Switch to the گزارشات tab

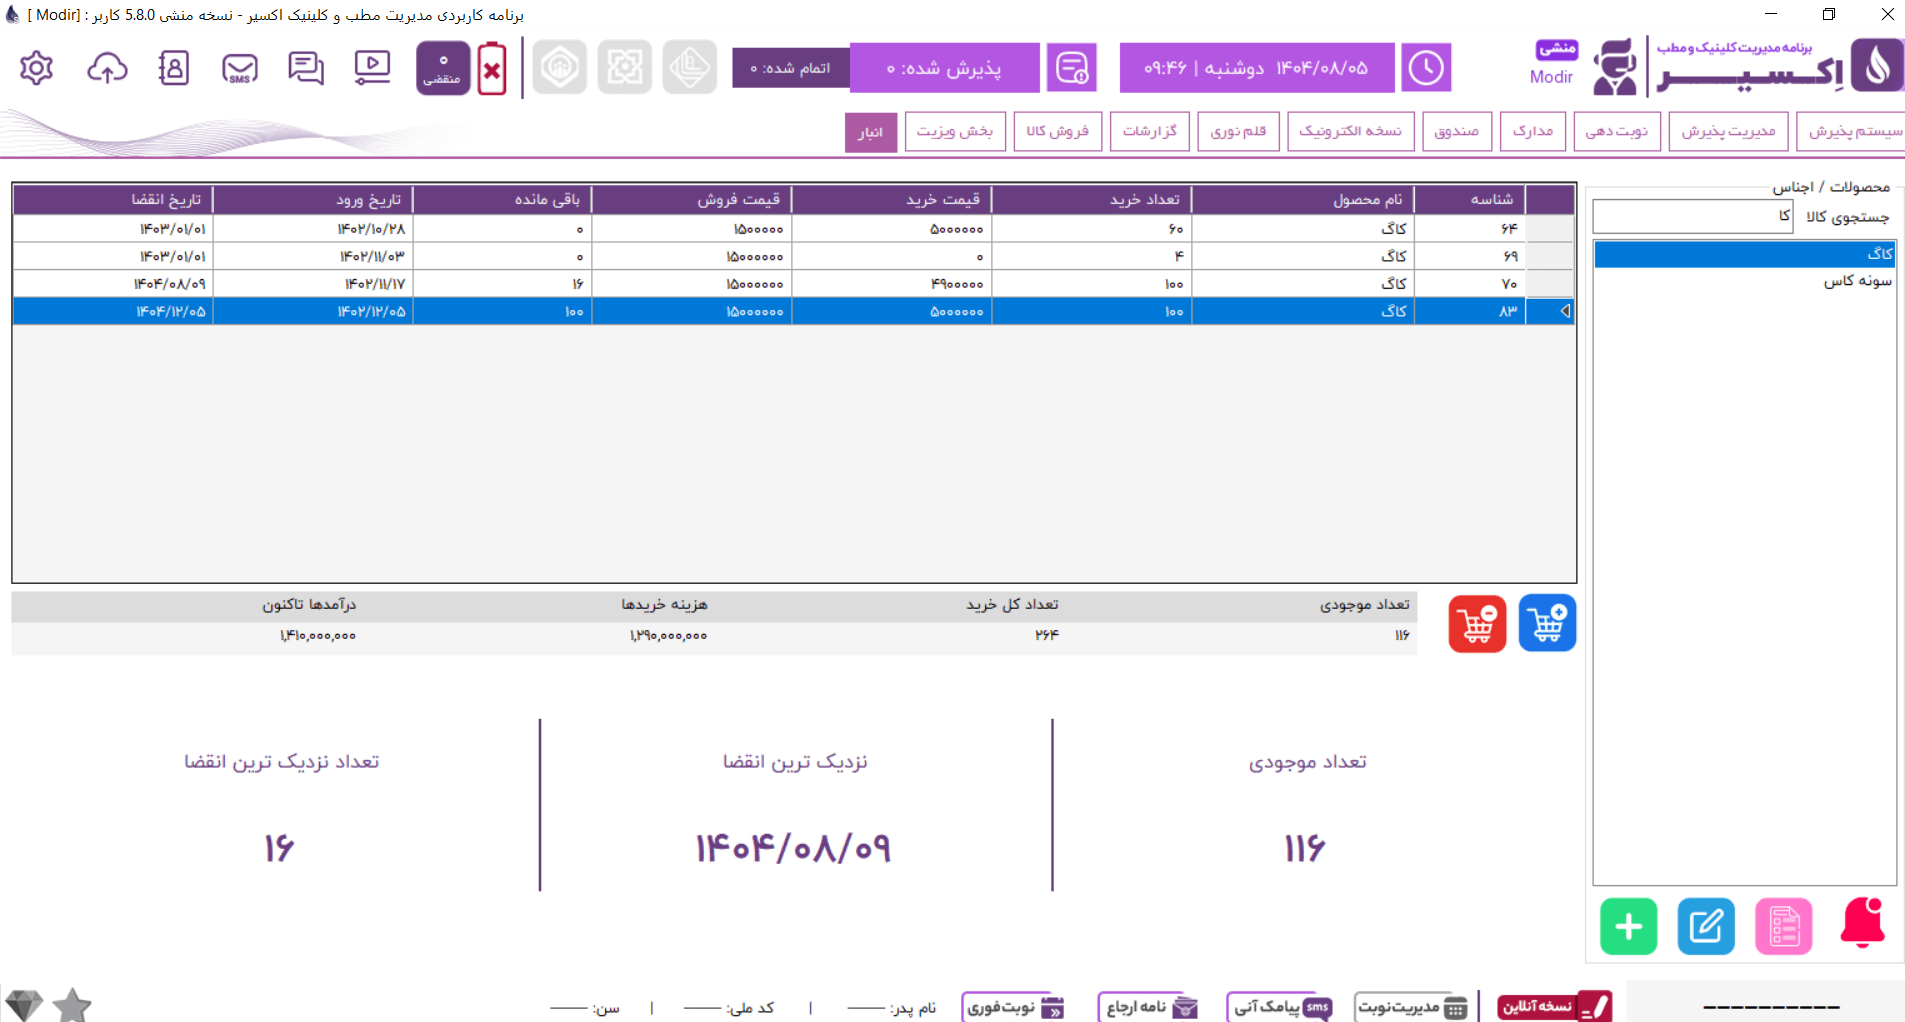tap(1149, 131)
